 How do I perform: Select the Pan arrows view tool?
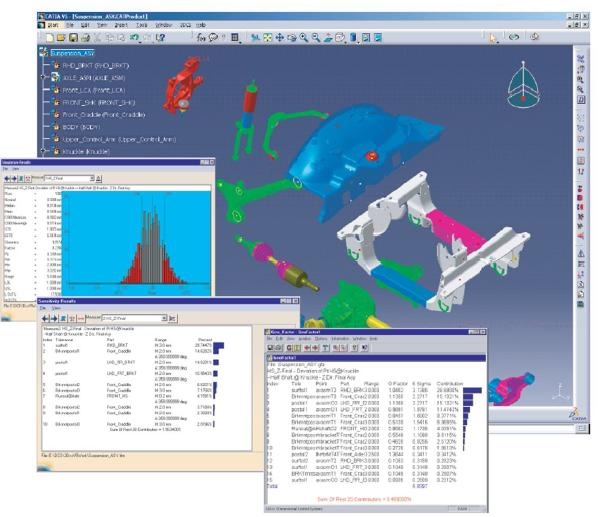click(280, 37)
